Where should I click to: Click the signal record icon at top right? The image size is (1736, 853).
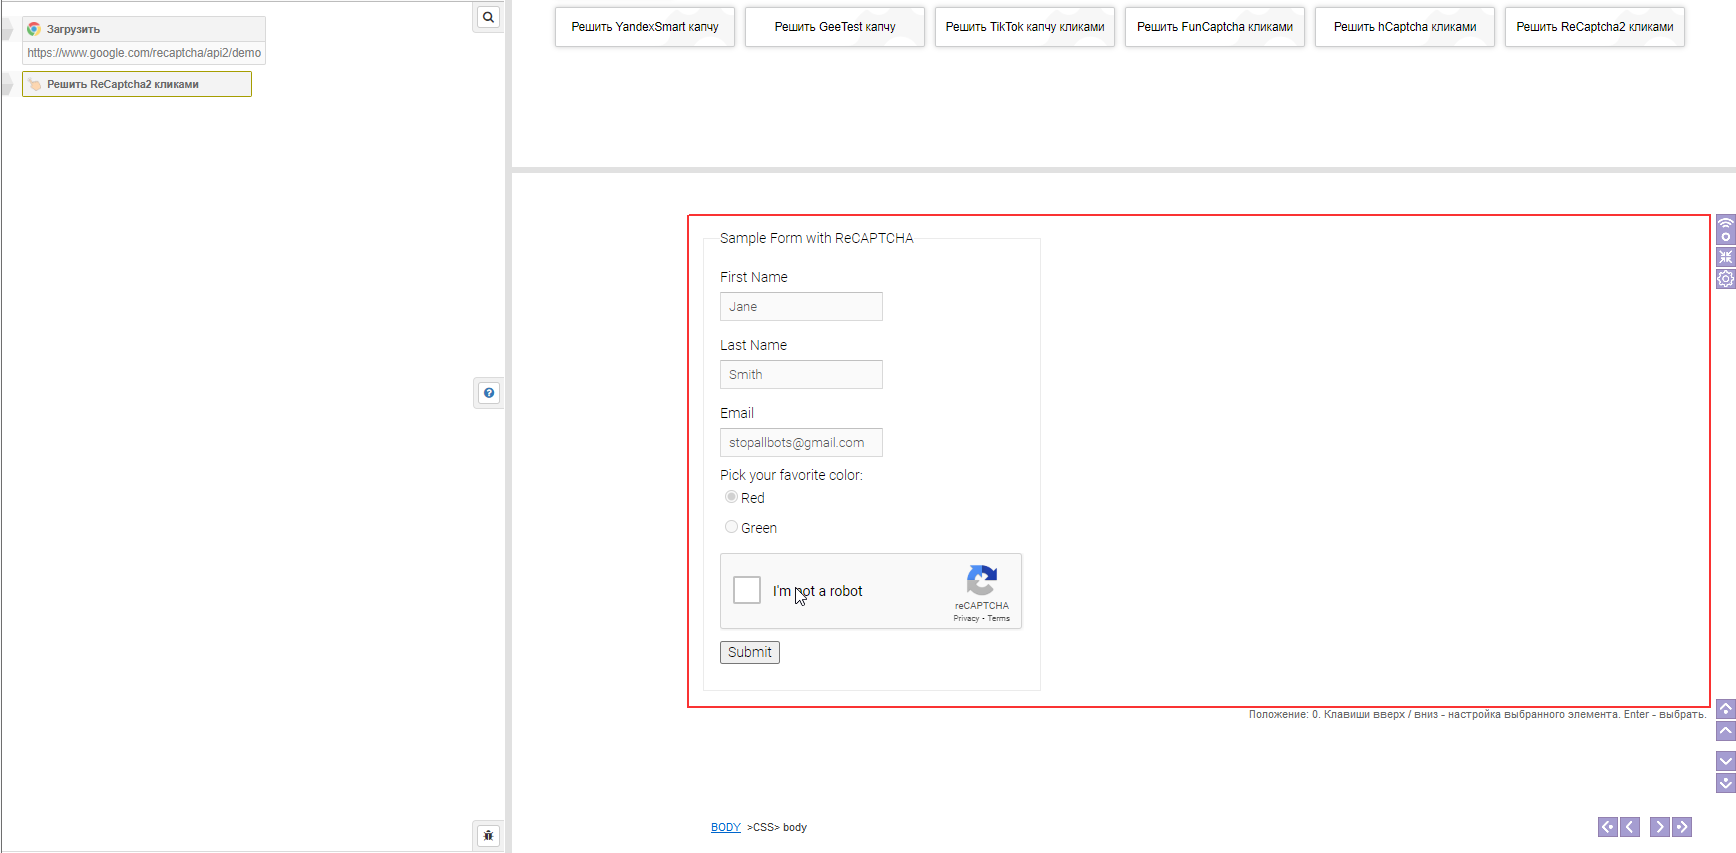tap(1725, 231)
